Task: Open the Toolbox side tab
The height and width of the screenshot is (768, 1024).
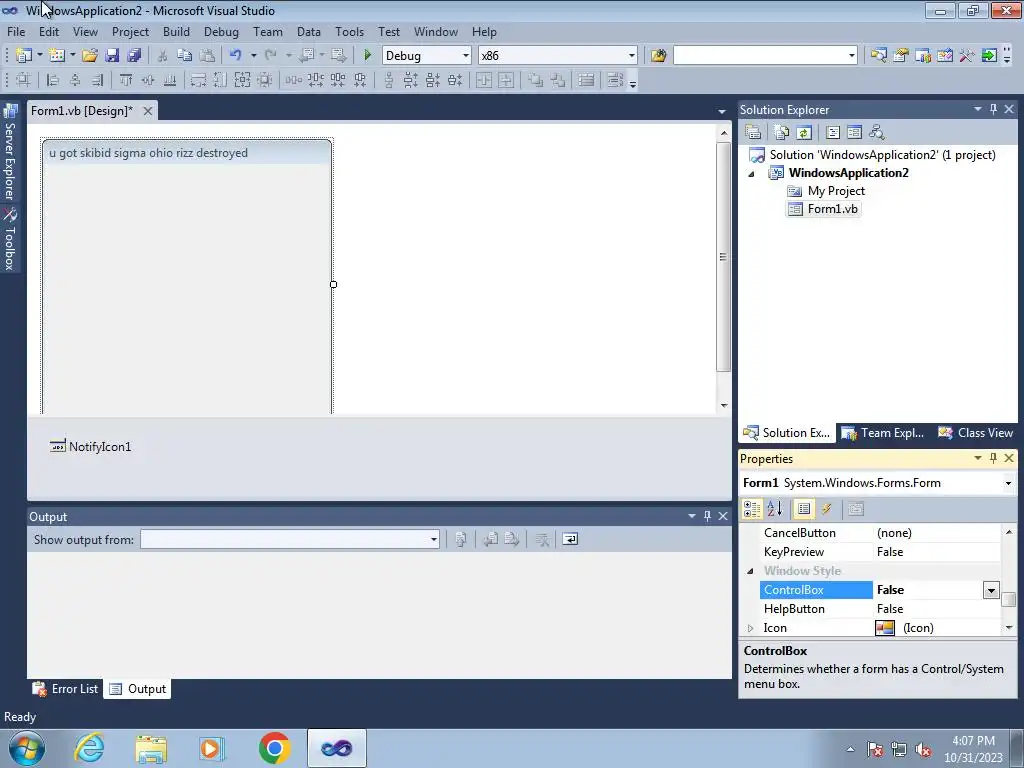Action: (9, 240)
